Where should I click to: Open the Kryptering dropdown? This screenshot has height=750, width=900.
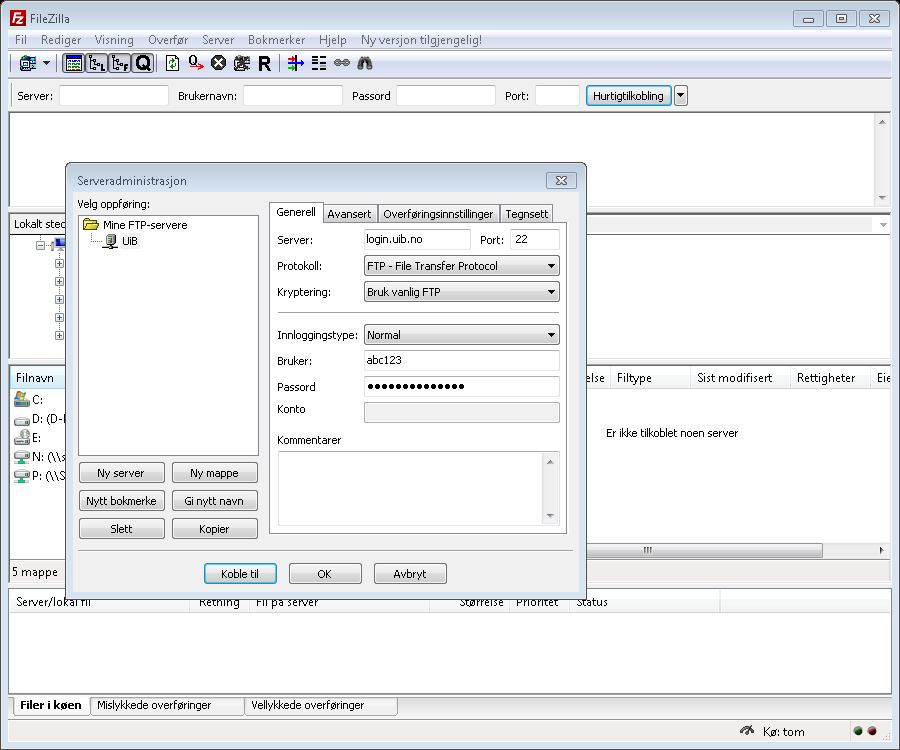coord(461,292)
